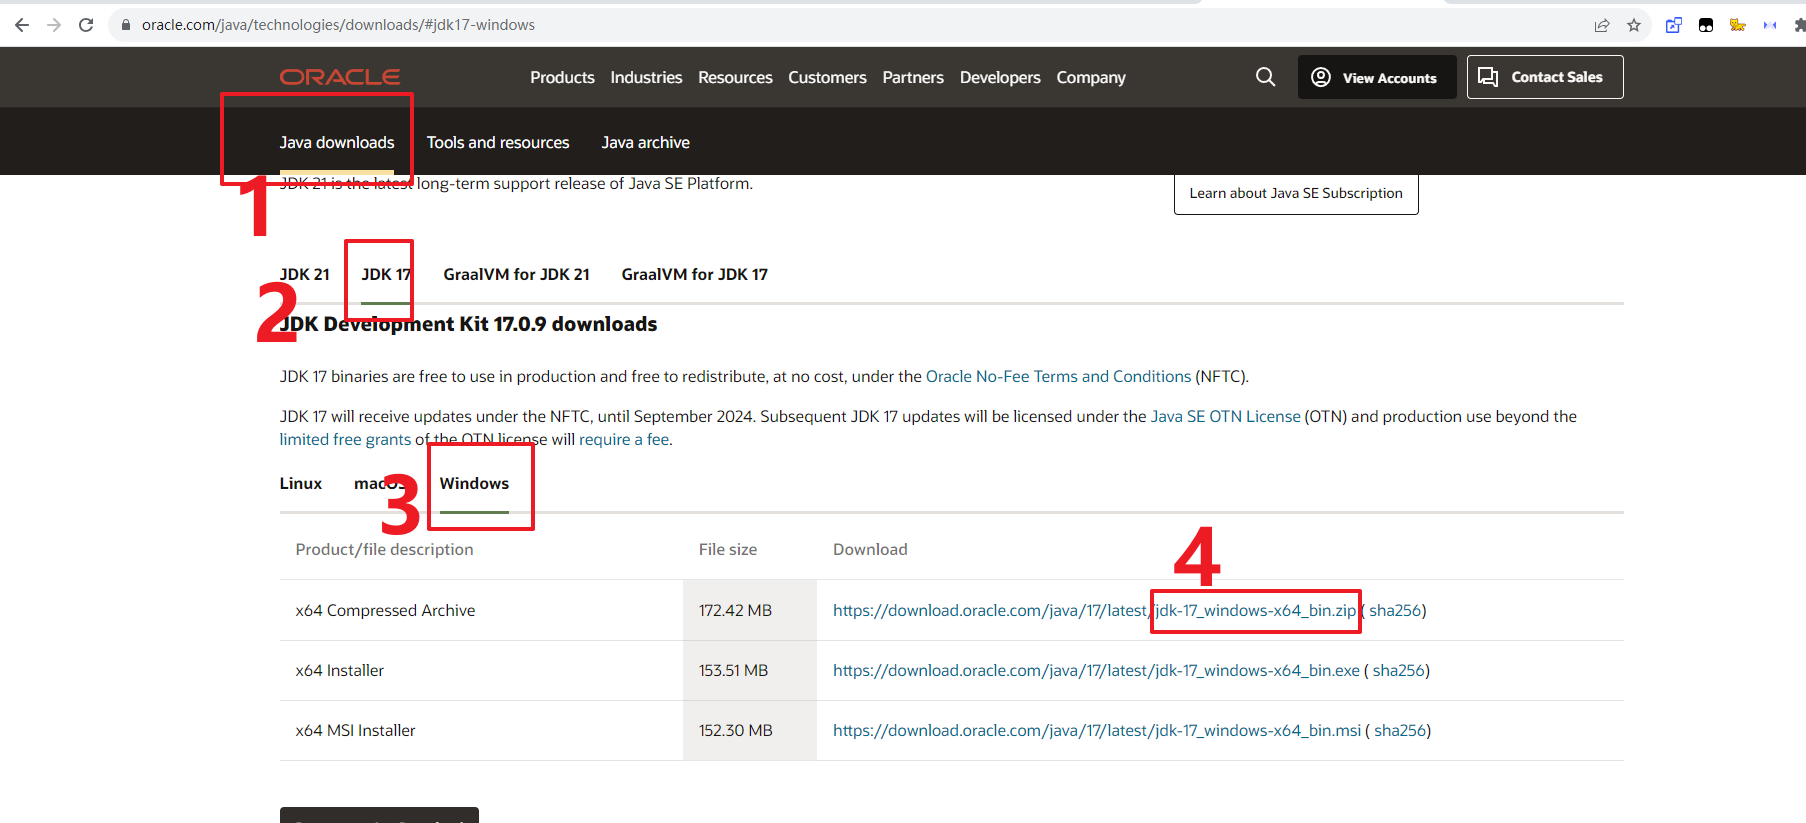This screenshot has height=823, width=1806.
Task: Open the Partners menu
Action: [913, 77]
